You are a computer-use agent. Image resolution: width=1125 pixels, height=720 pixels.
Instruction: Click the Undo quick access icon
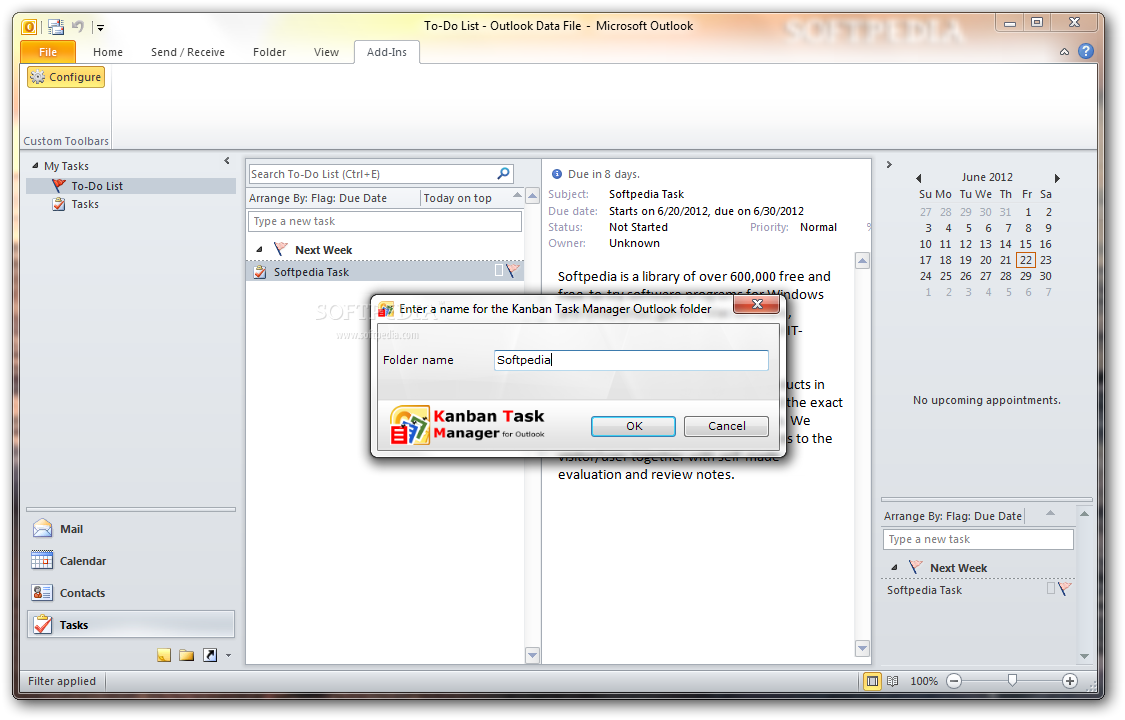[x=77, y=27]
